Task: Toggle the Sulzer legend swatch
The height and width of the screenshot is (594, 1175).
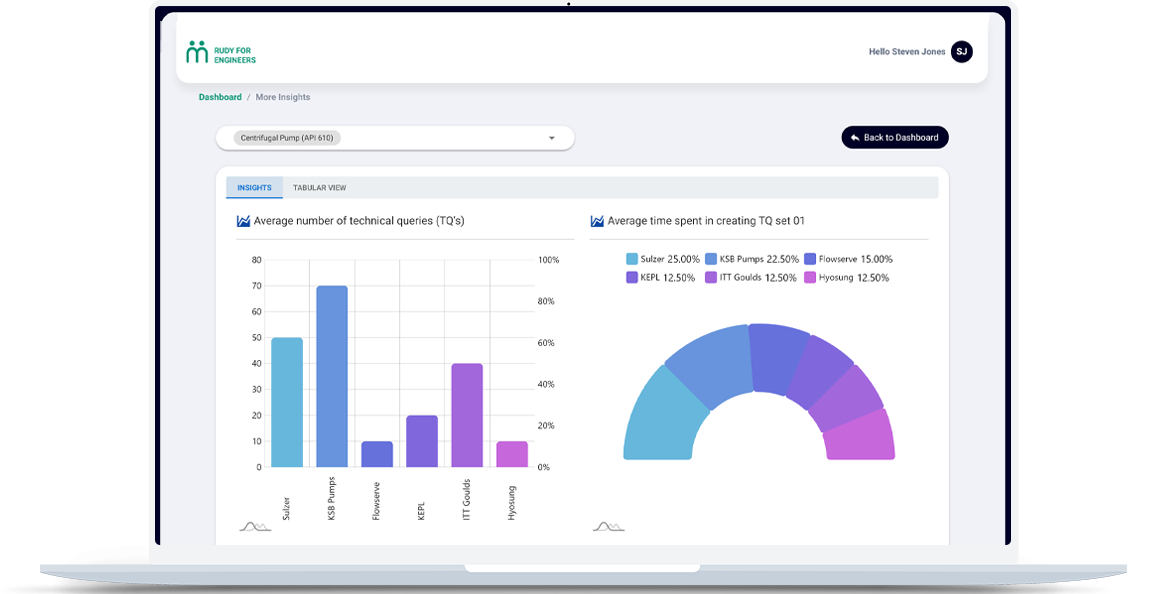Action: coord(632,259)
